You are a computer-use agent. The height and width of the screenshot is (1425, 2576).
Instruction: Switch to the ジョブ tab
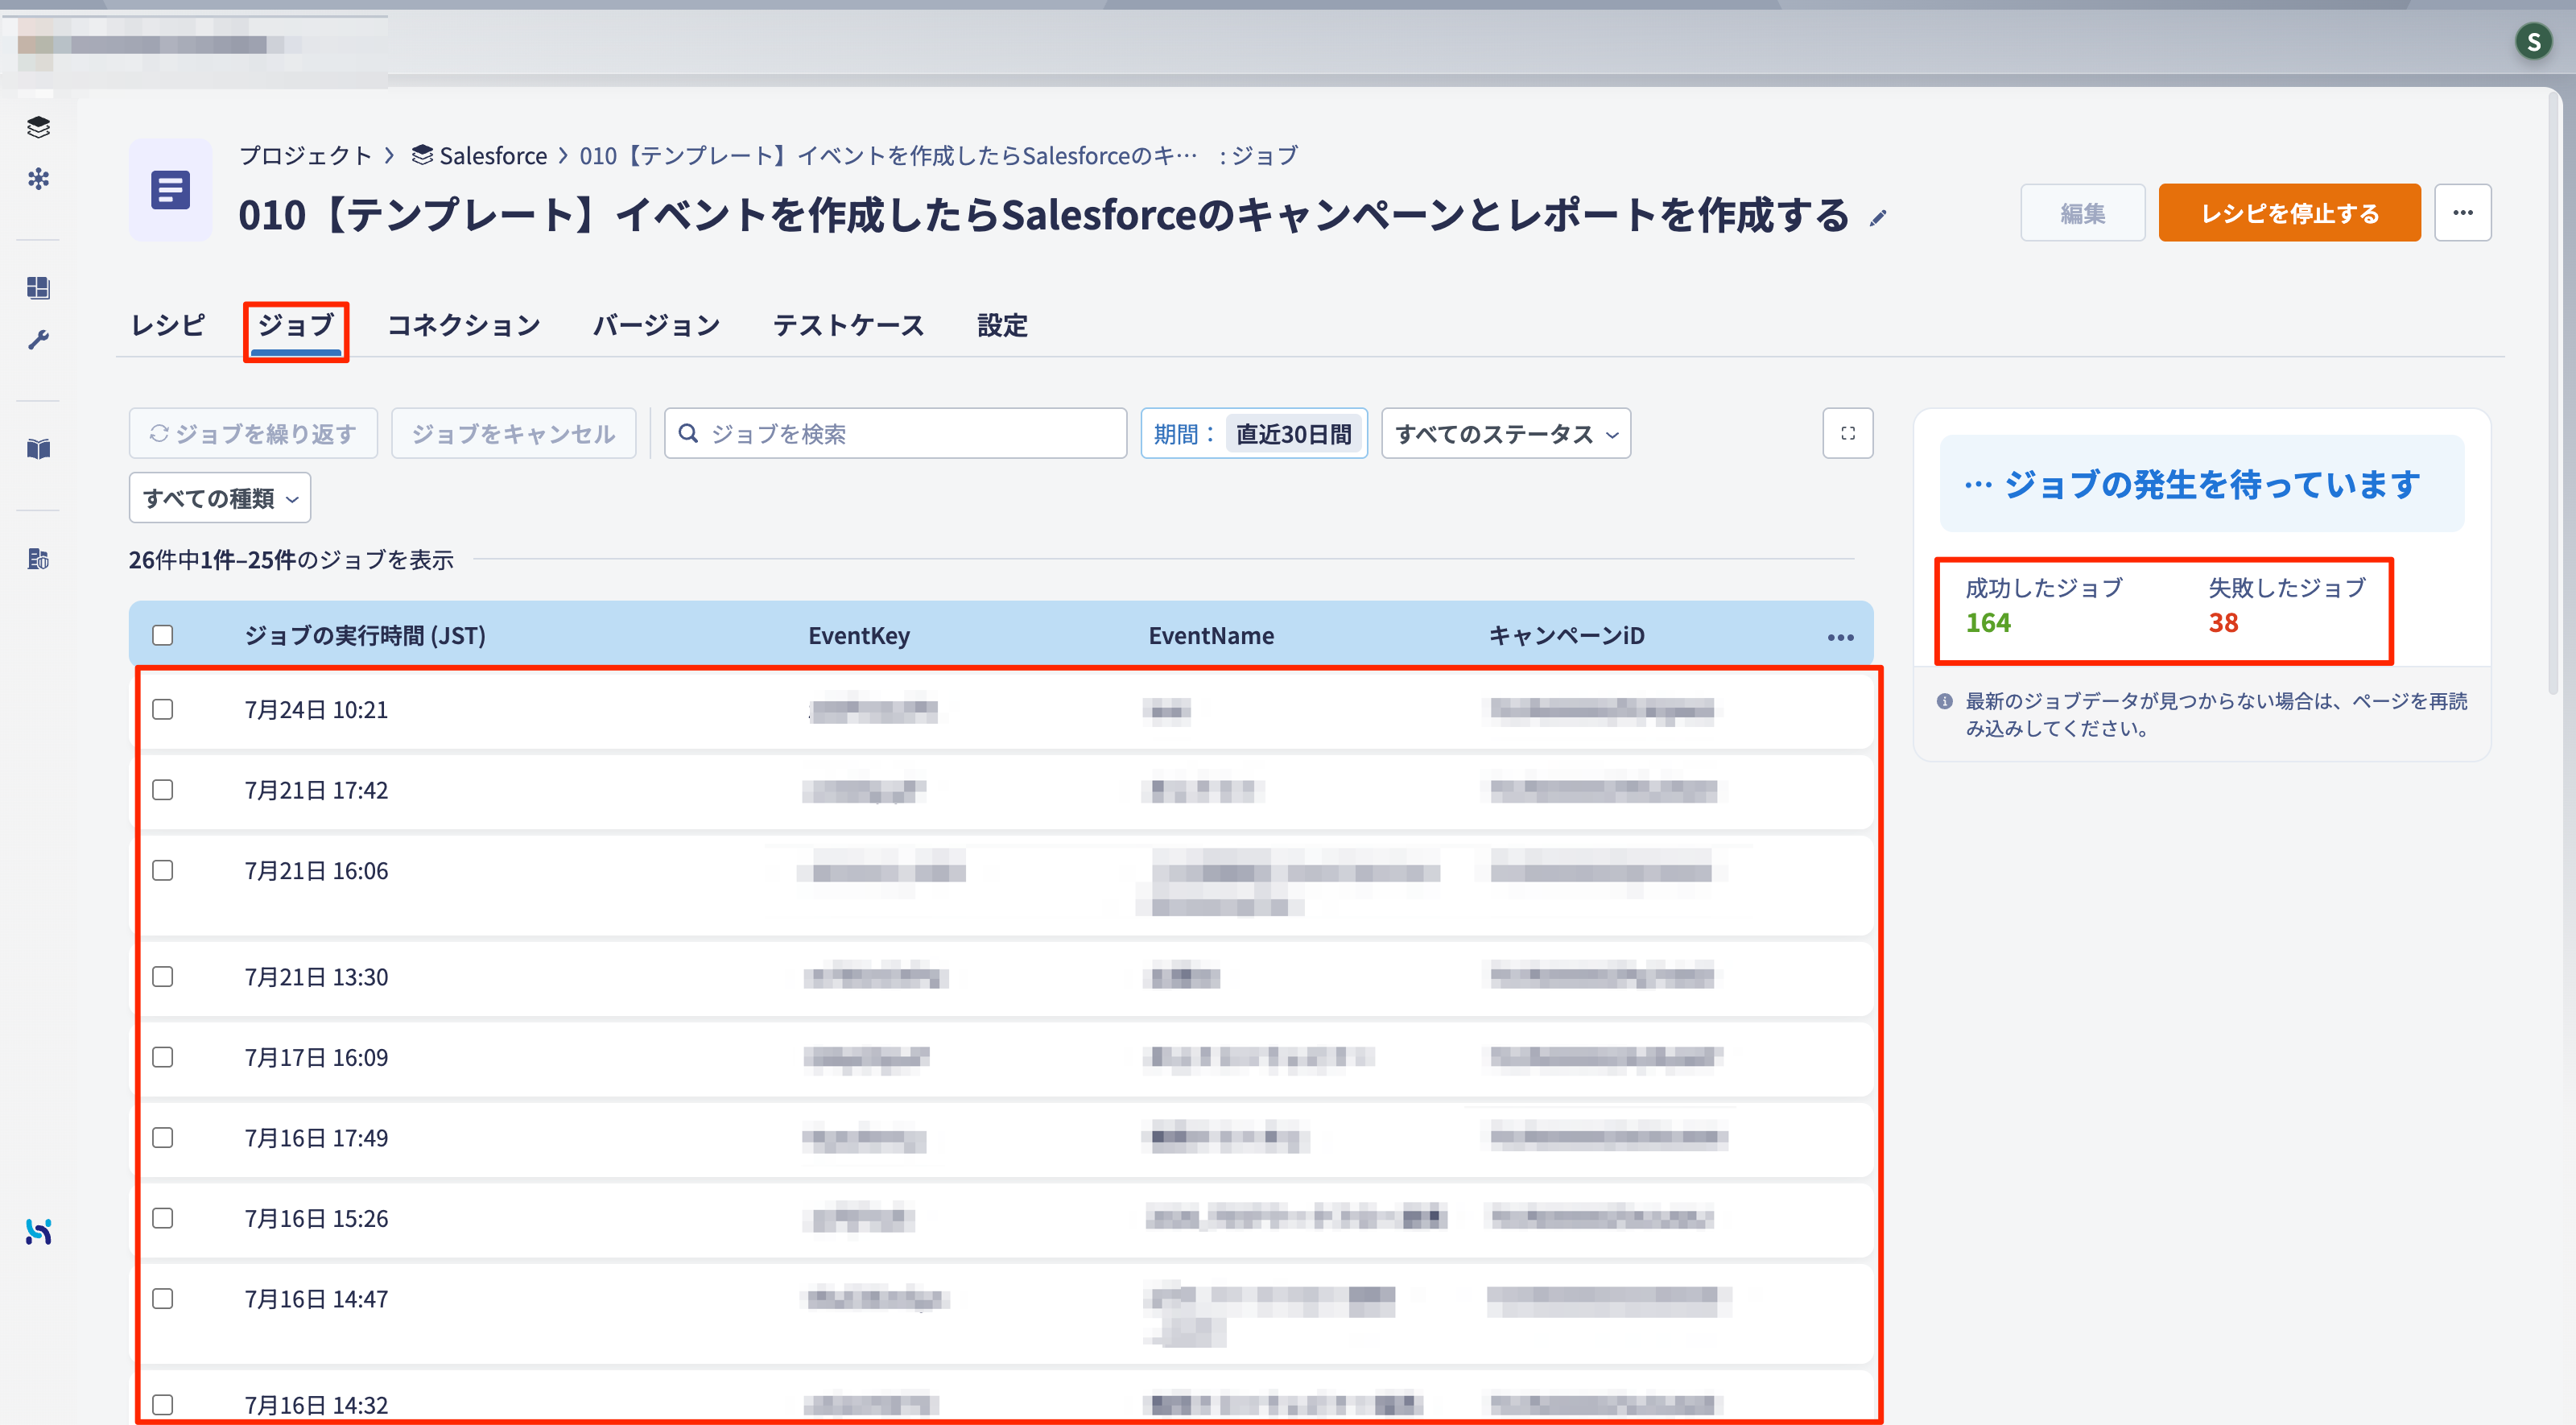click(x=296, y=325)
